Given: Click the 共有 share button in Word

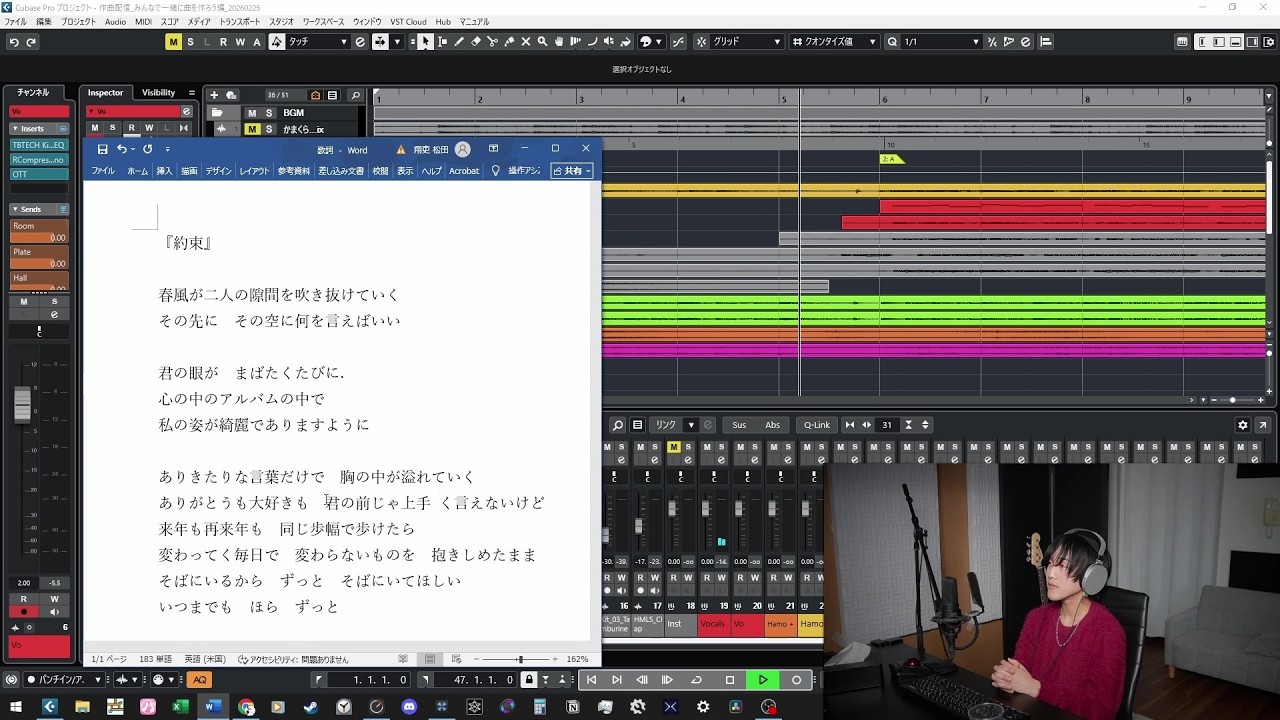Looking at the screenshot, I should pyautogui.click(x=571, y=171).
